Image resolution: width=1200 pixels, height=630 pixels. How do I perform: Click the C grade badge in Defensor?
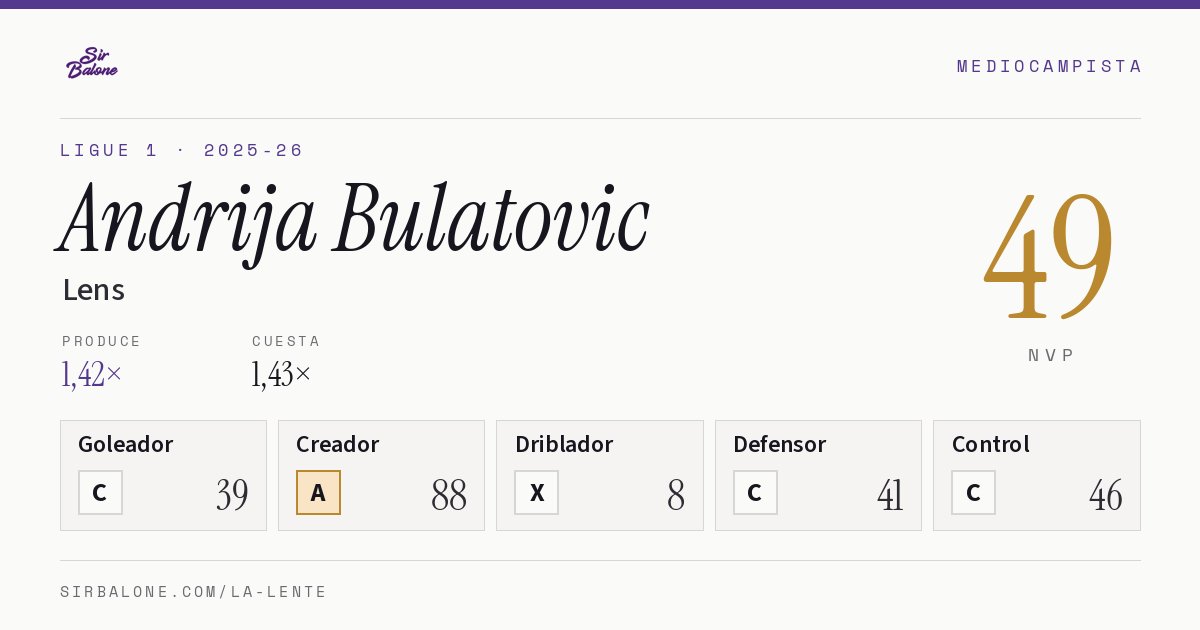[755, 493]
